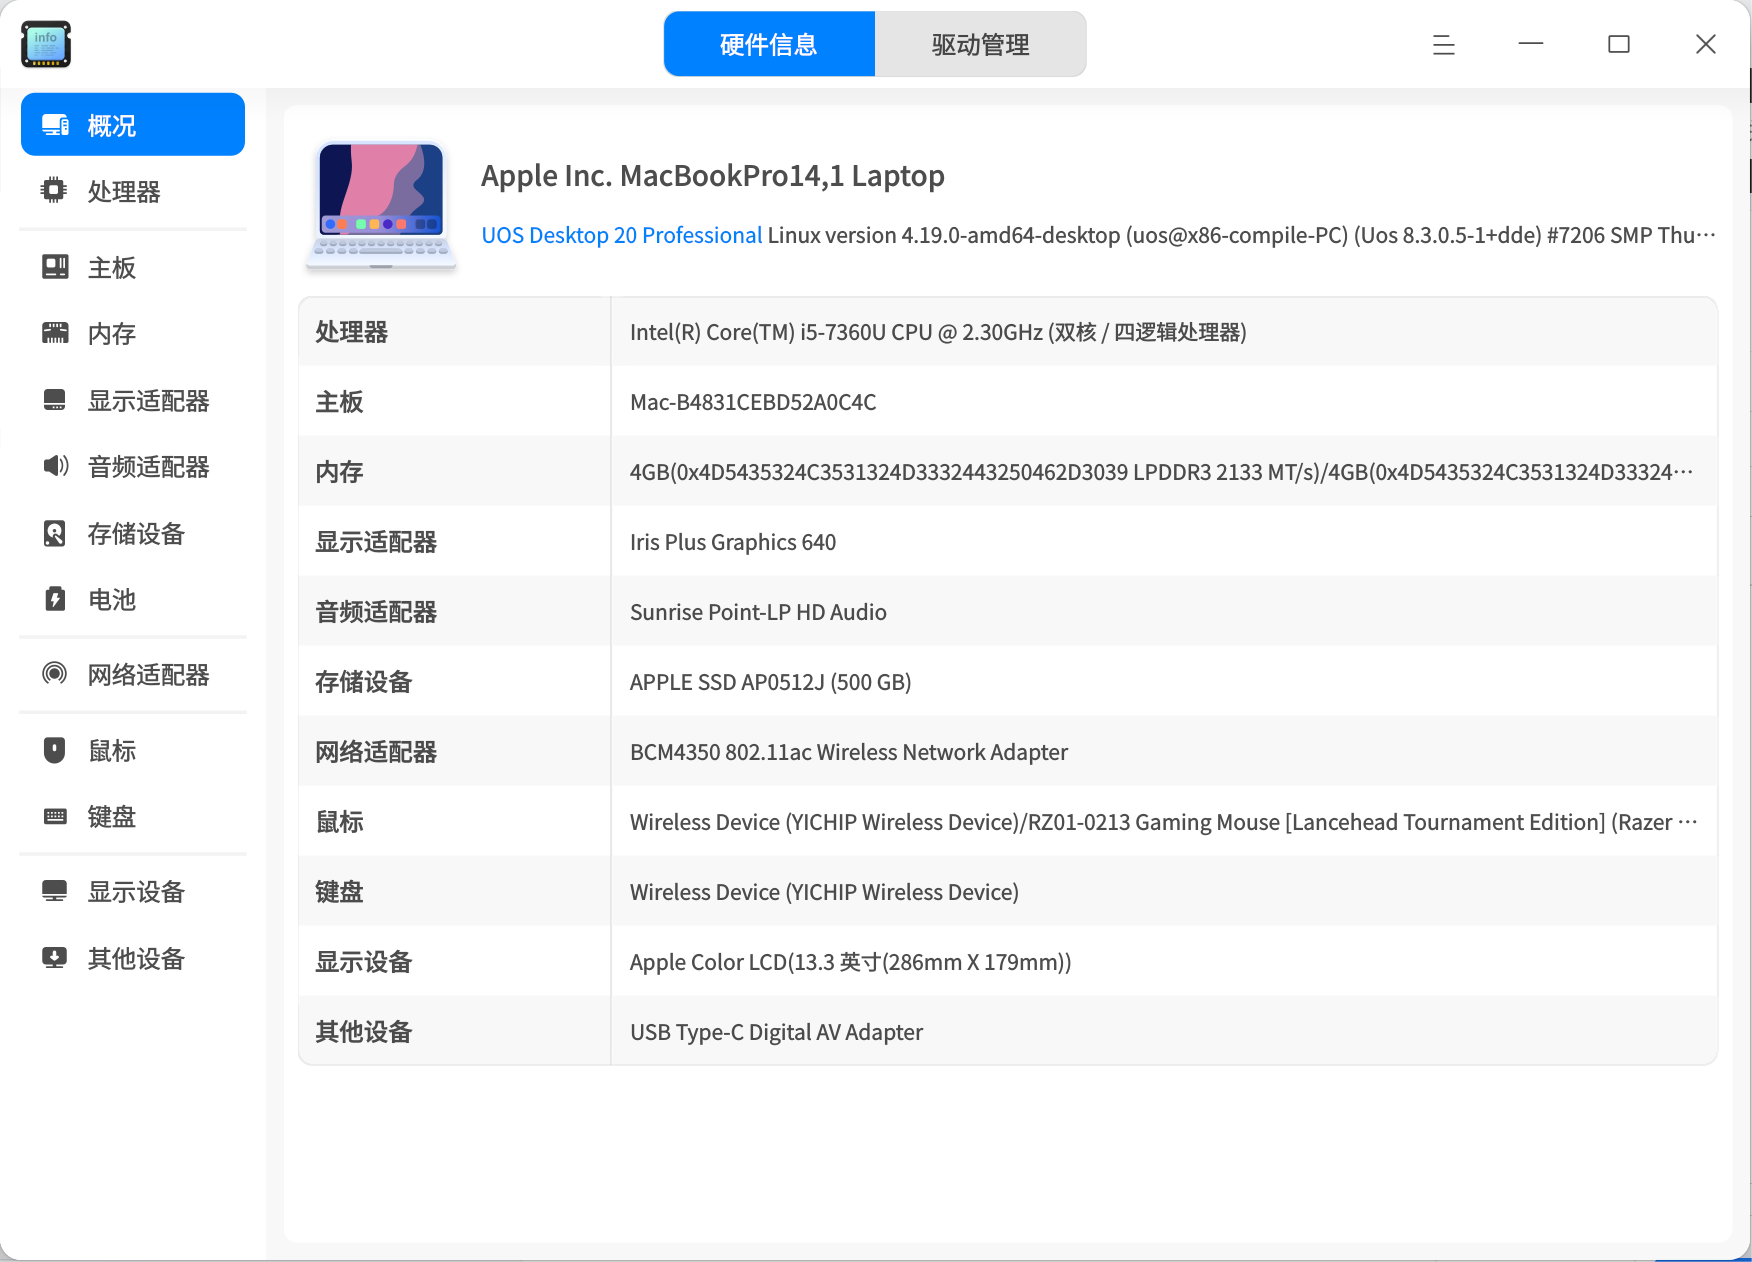Select USB Type-C Digital AV Adapter text
The image size is (1752, 1262).
[x=776, y=1032]
